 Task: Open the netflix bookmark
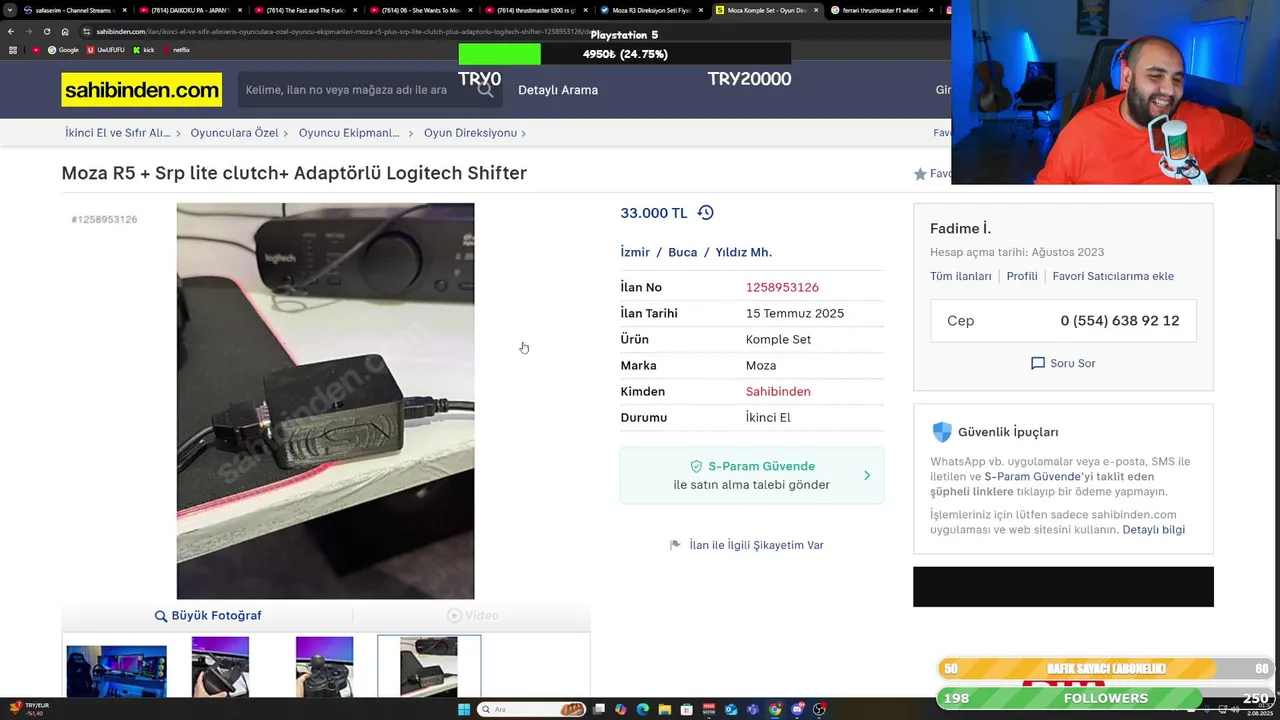click(176, 50)
